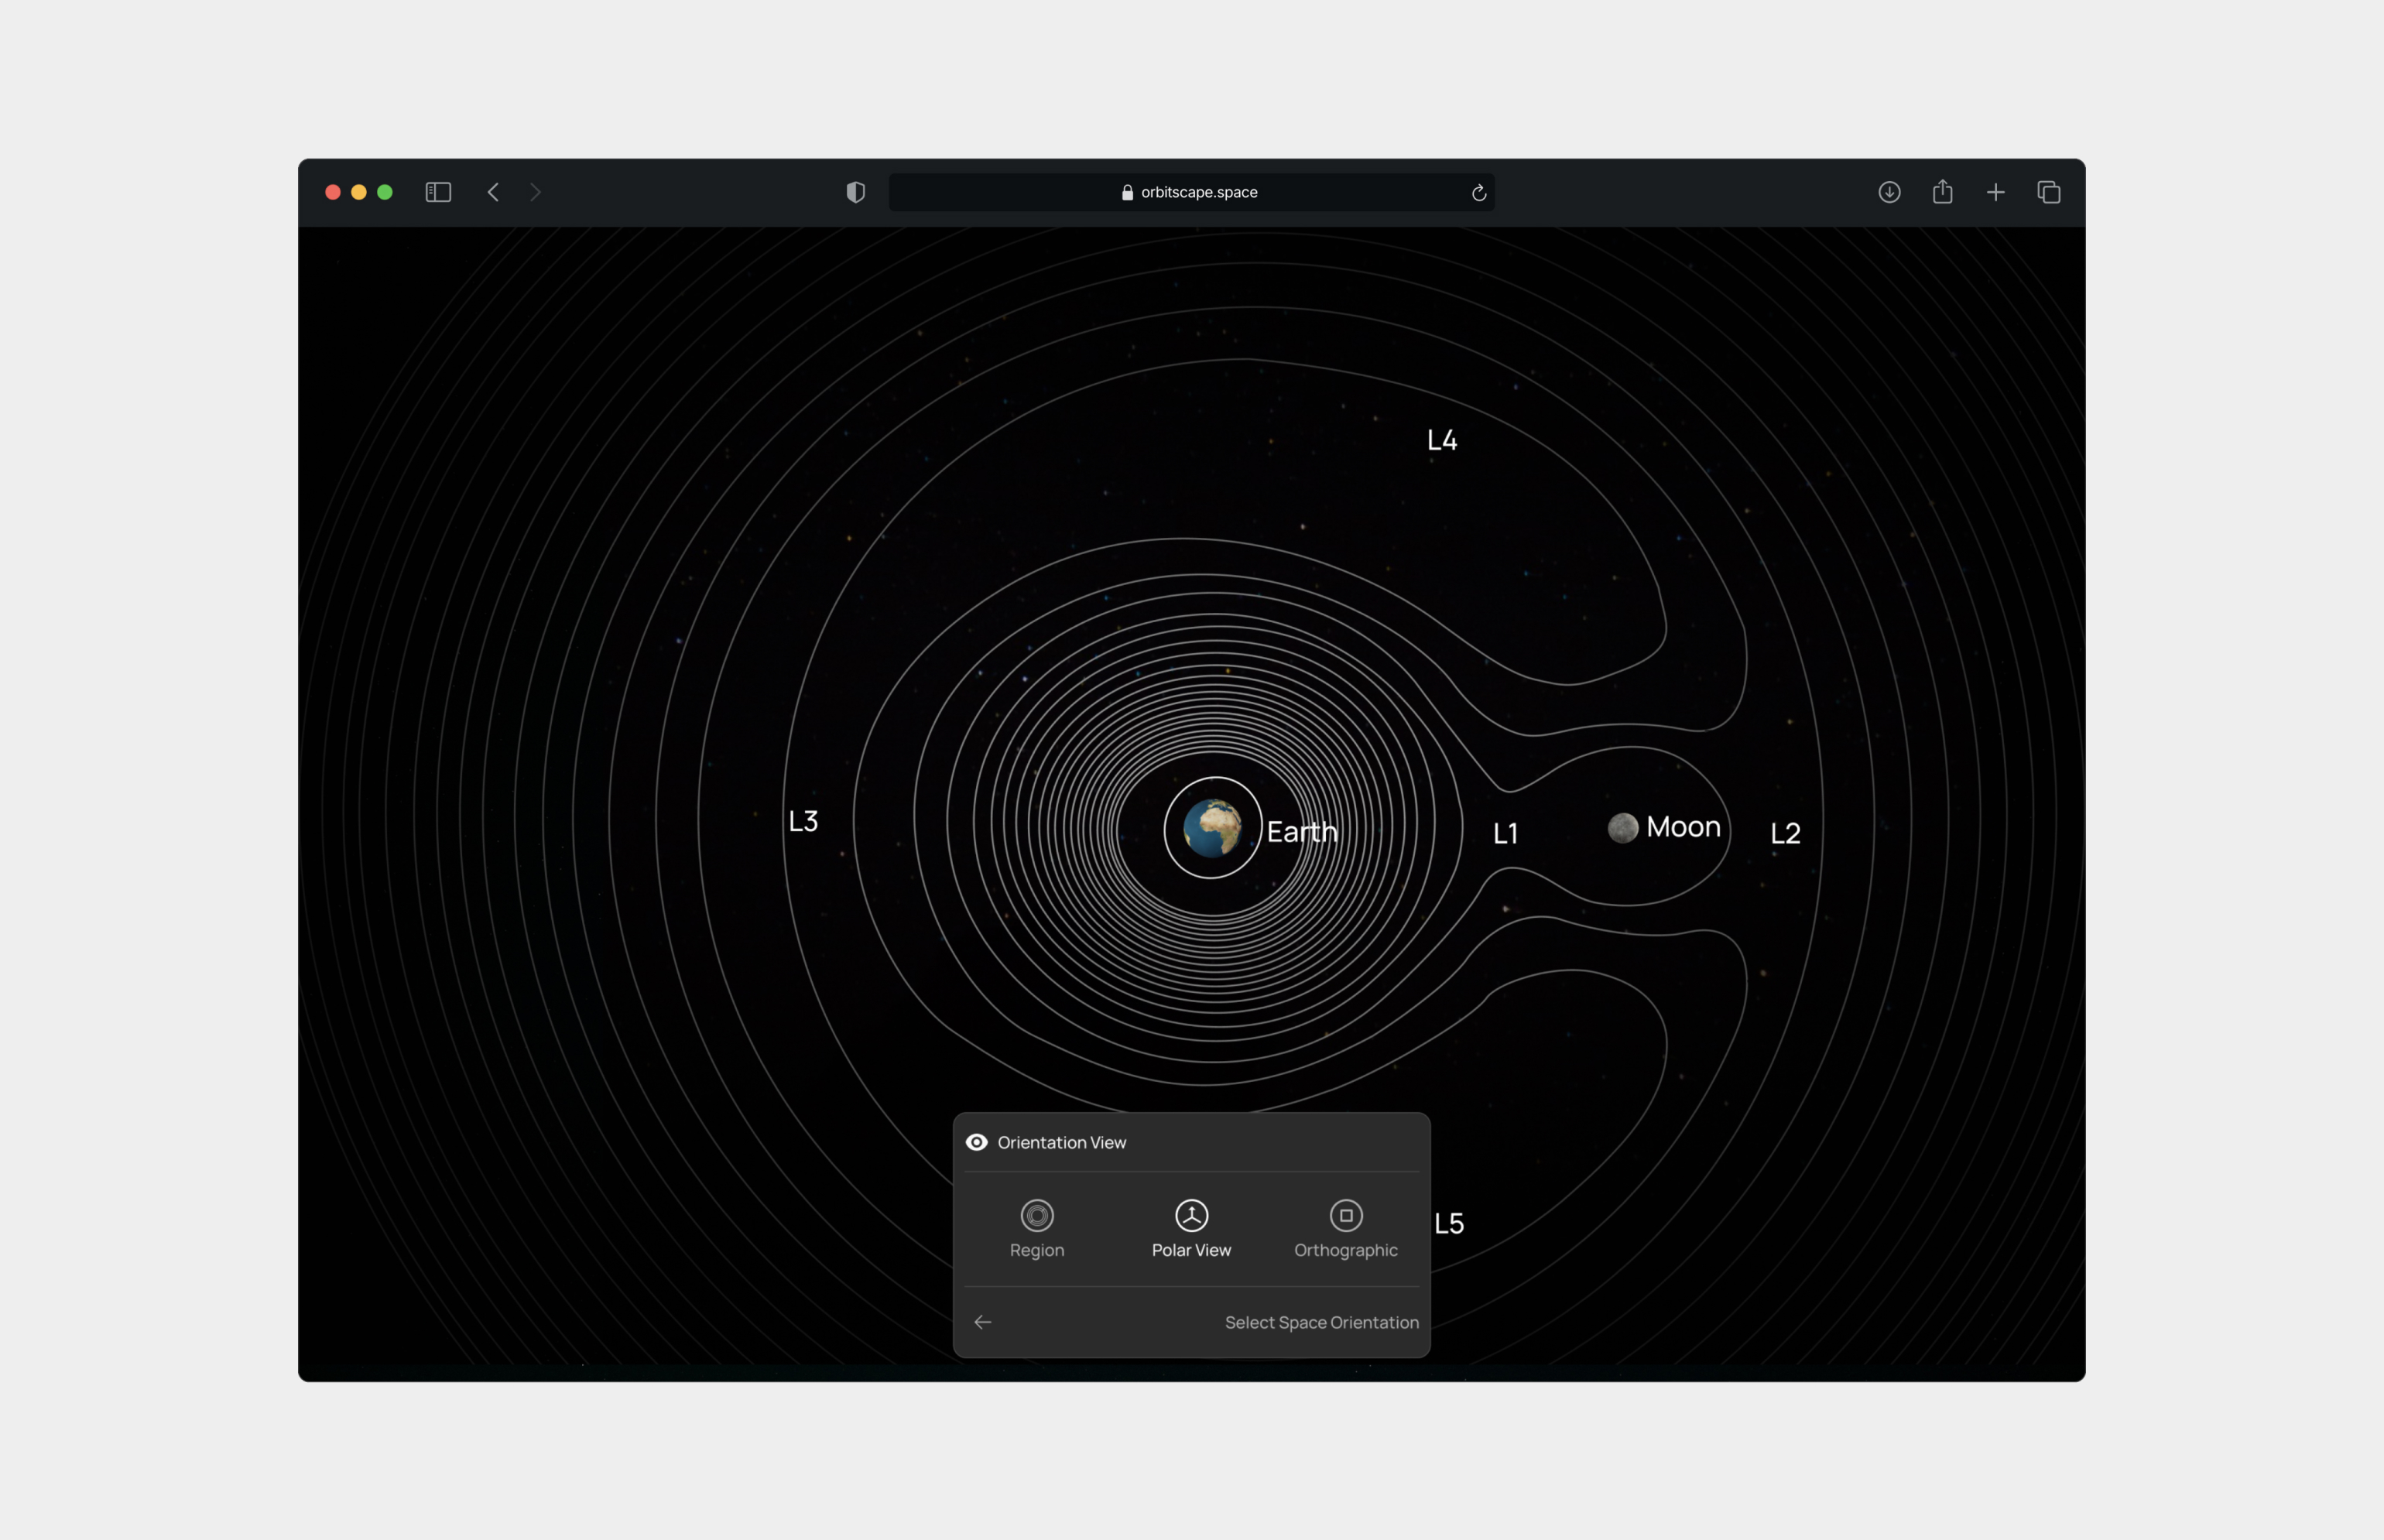Open a new tab with the plus icon
This screenshot has width=2384, height=1540.
tap(1996, 192)
